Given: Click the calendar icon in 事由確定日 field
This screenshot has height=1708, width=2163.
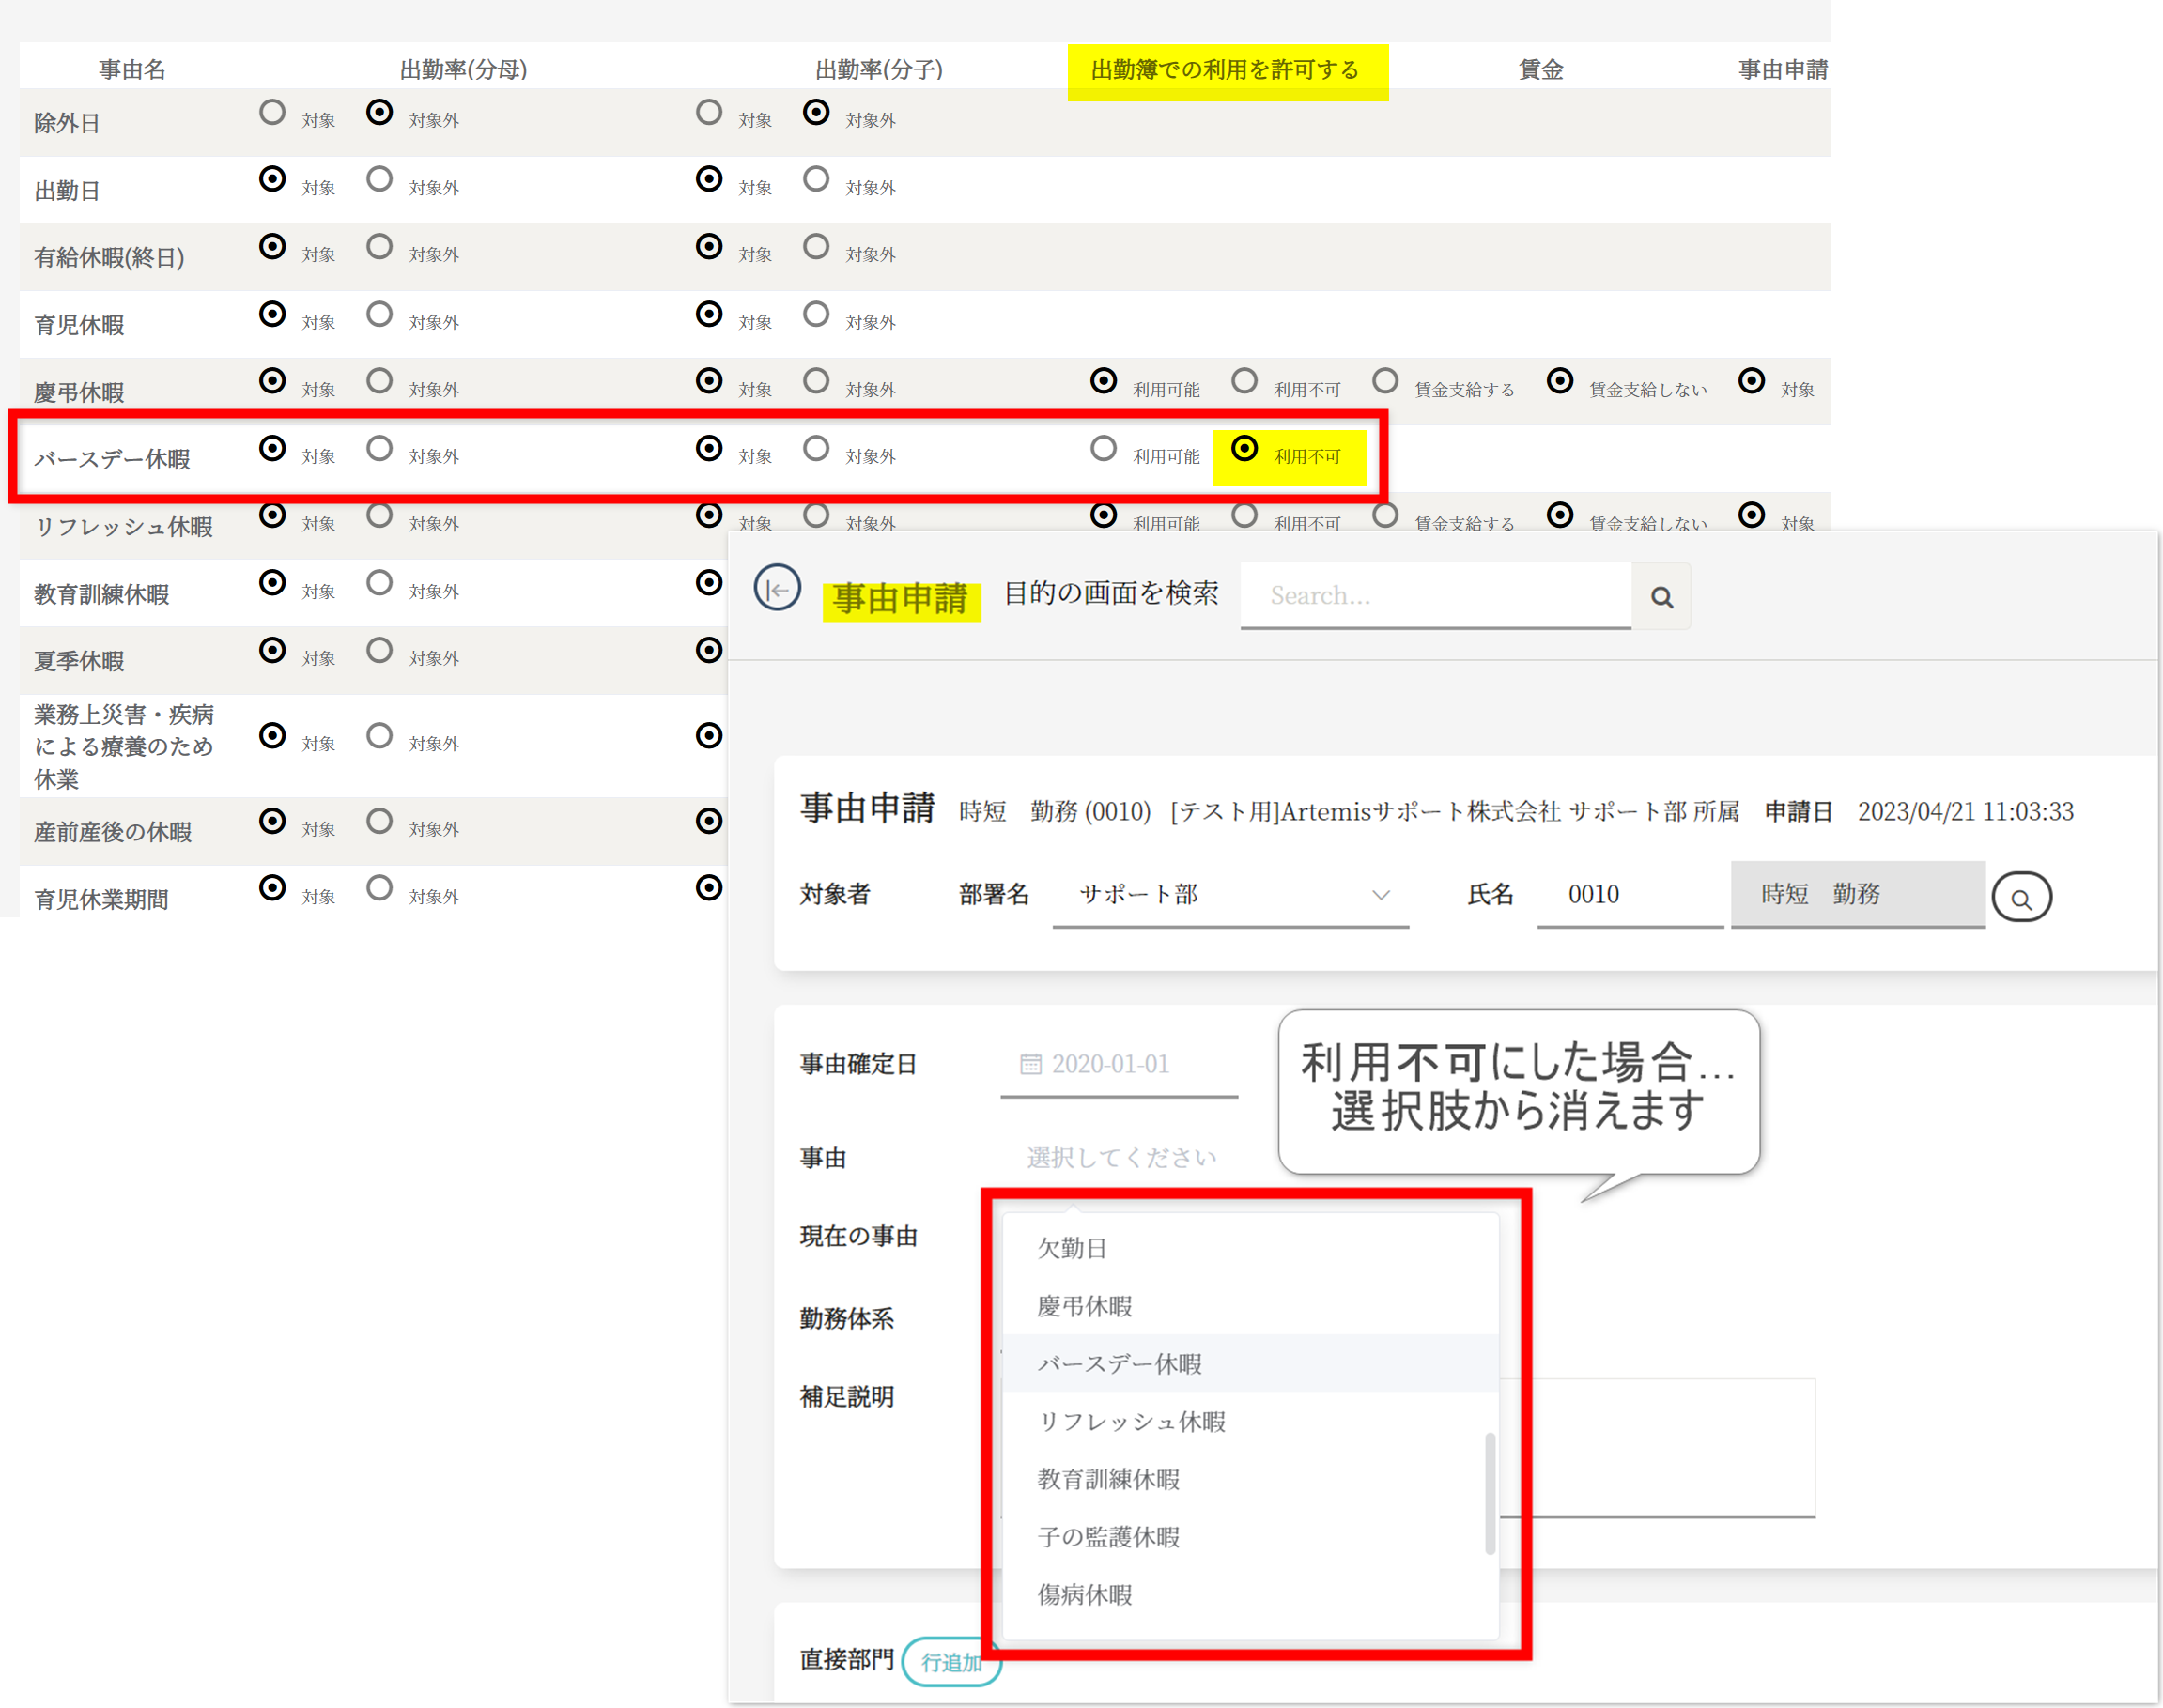Looking at the screenshot, I should pyautogui.click(x=1030, y=1064).
